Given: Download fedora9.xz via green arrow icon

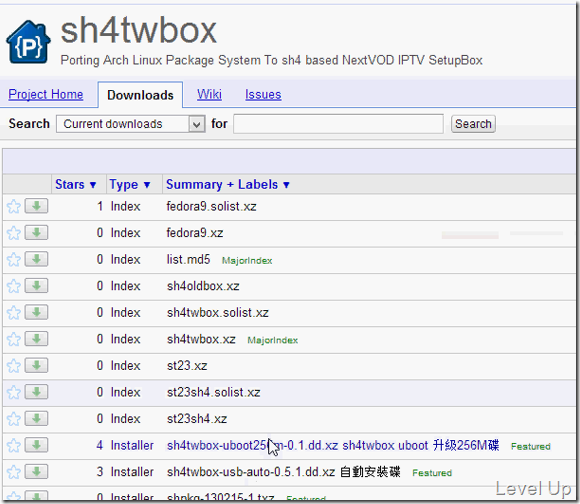Looking at the screenshot, I should pos(36,233).
